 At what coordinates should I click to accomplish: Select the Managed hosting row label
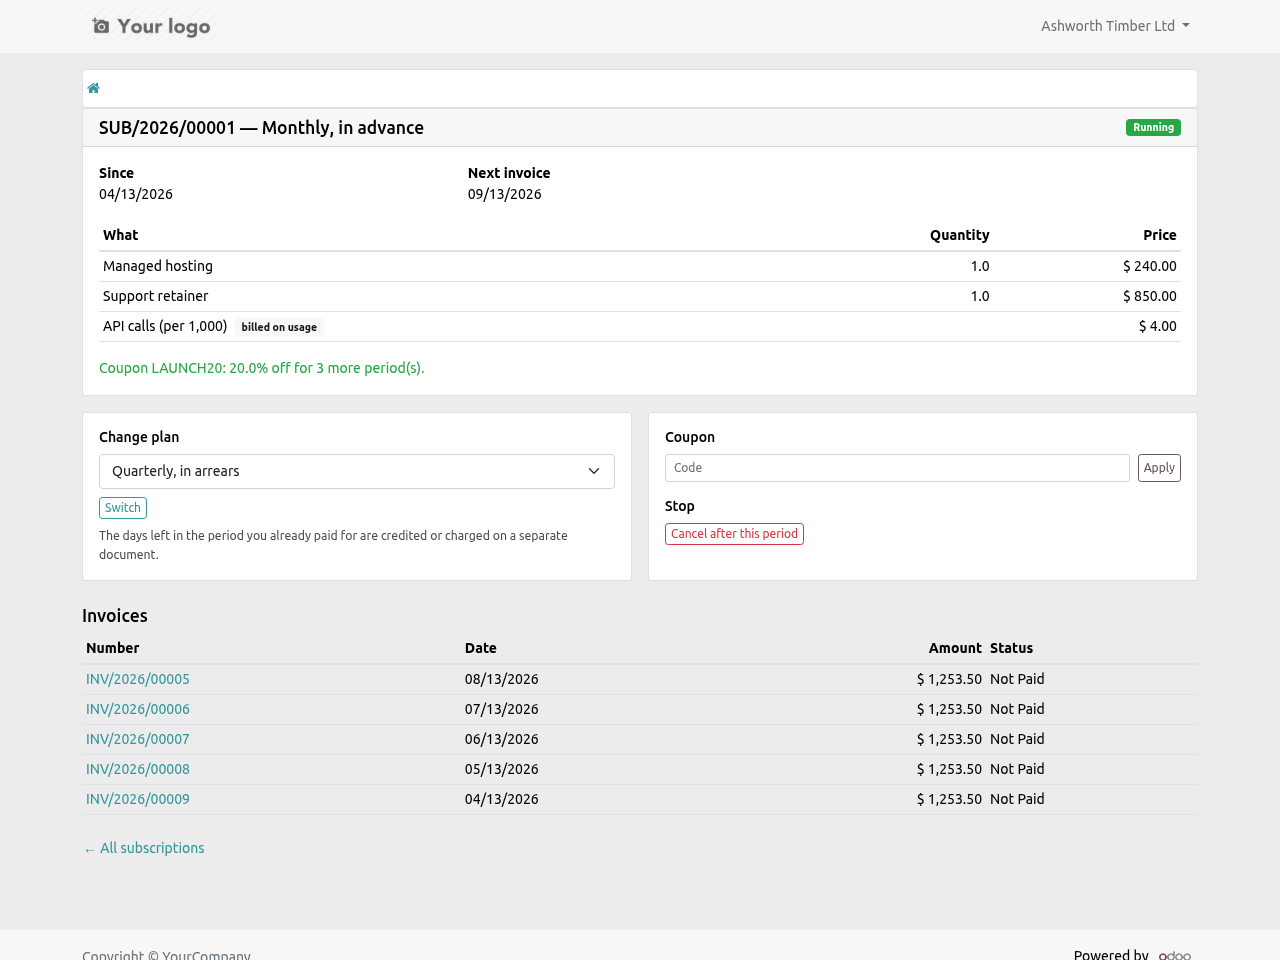158,266
